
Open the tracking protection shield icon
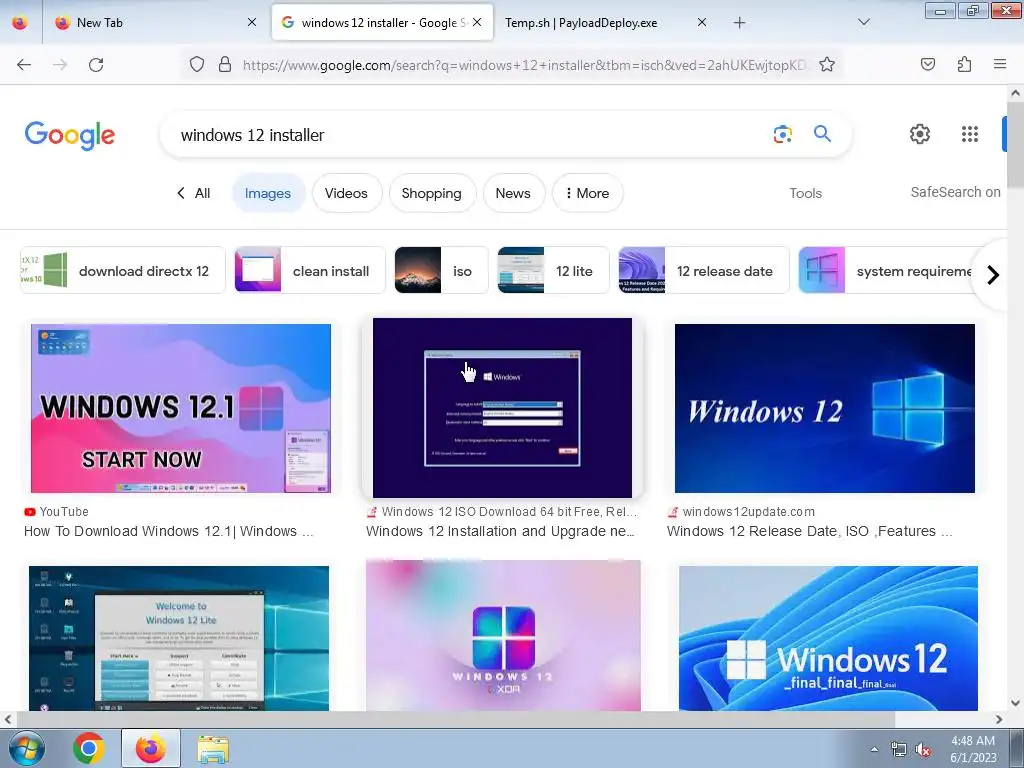tap(197, 65)
